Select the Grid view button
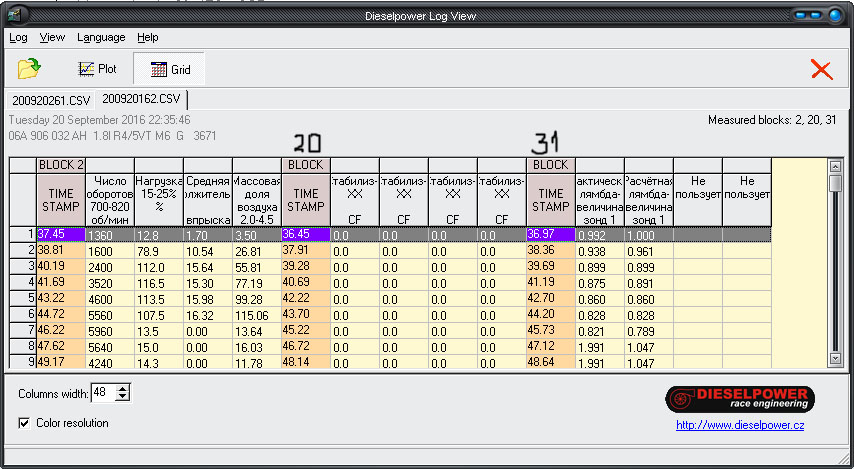The image size is (854, 469). (169, 69)
